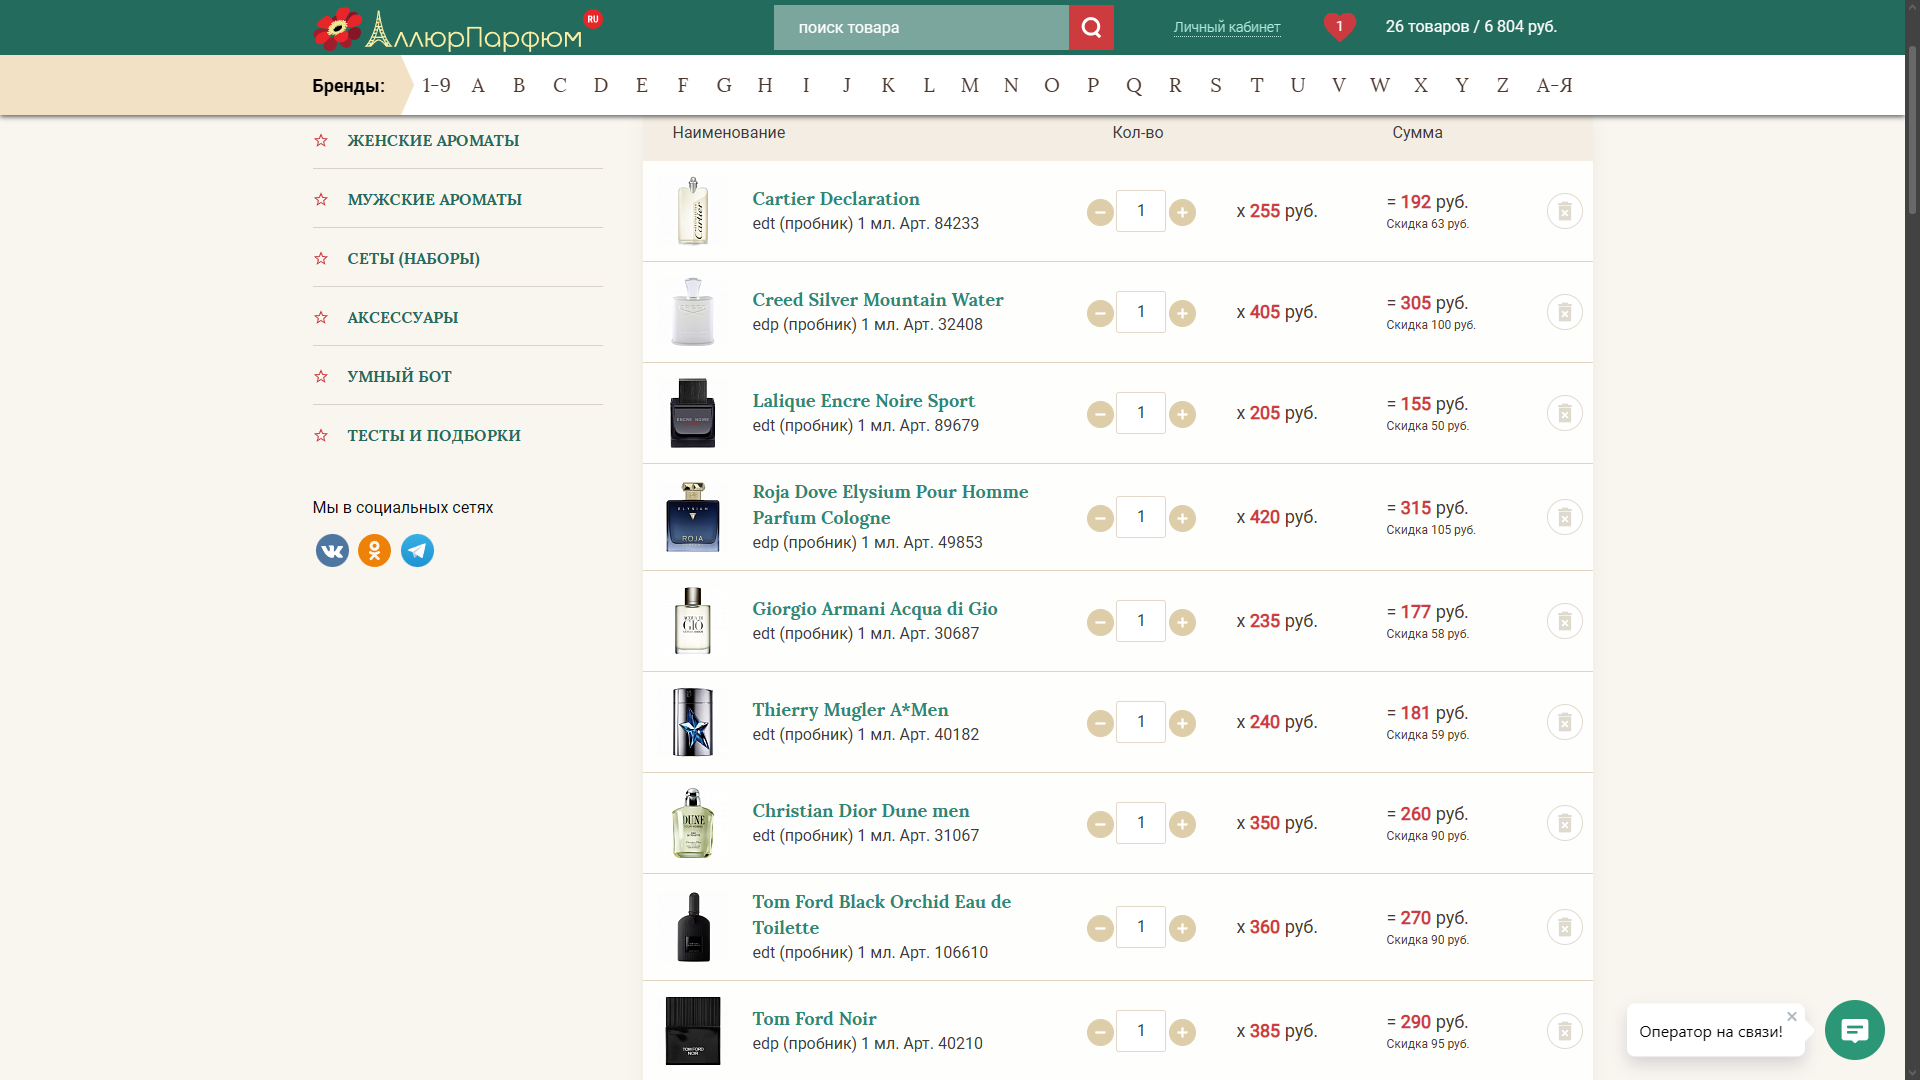Open the ЖЕНСКИЕ АРОМАТЫ category
This screenshot has width=1920, height=1080.
pyautogui.click(x=433, y=141)
